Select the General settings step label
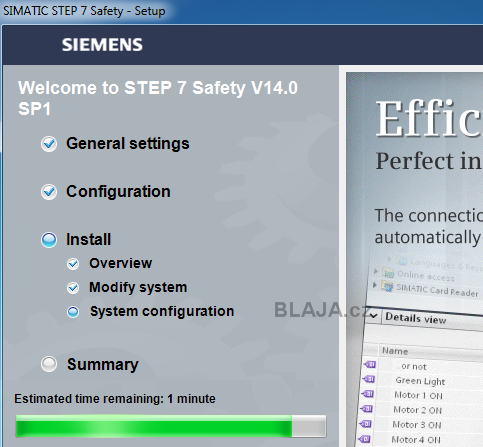 pyautogui.click(x=128, y=144)
